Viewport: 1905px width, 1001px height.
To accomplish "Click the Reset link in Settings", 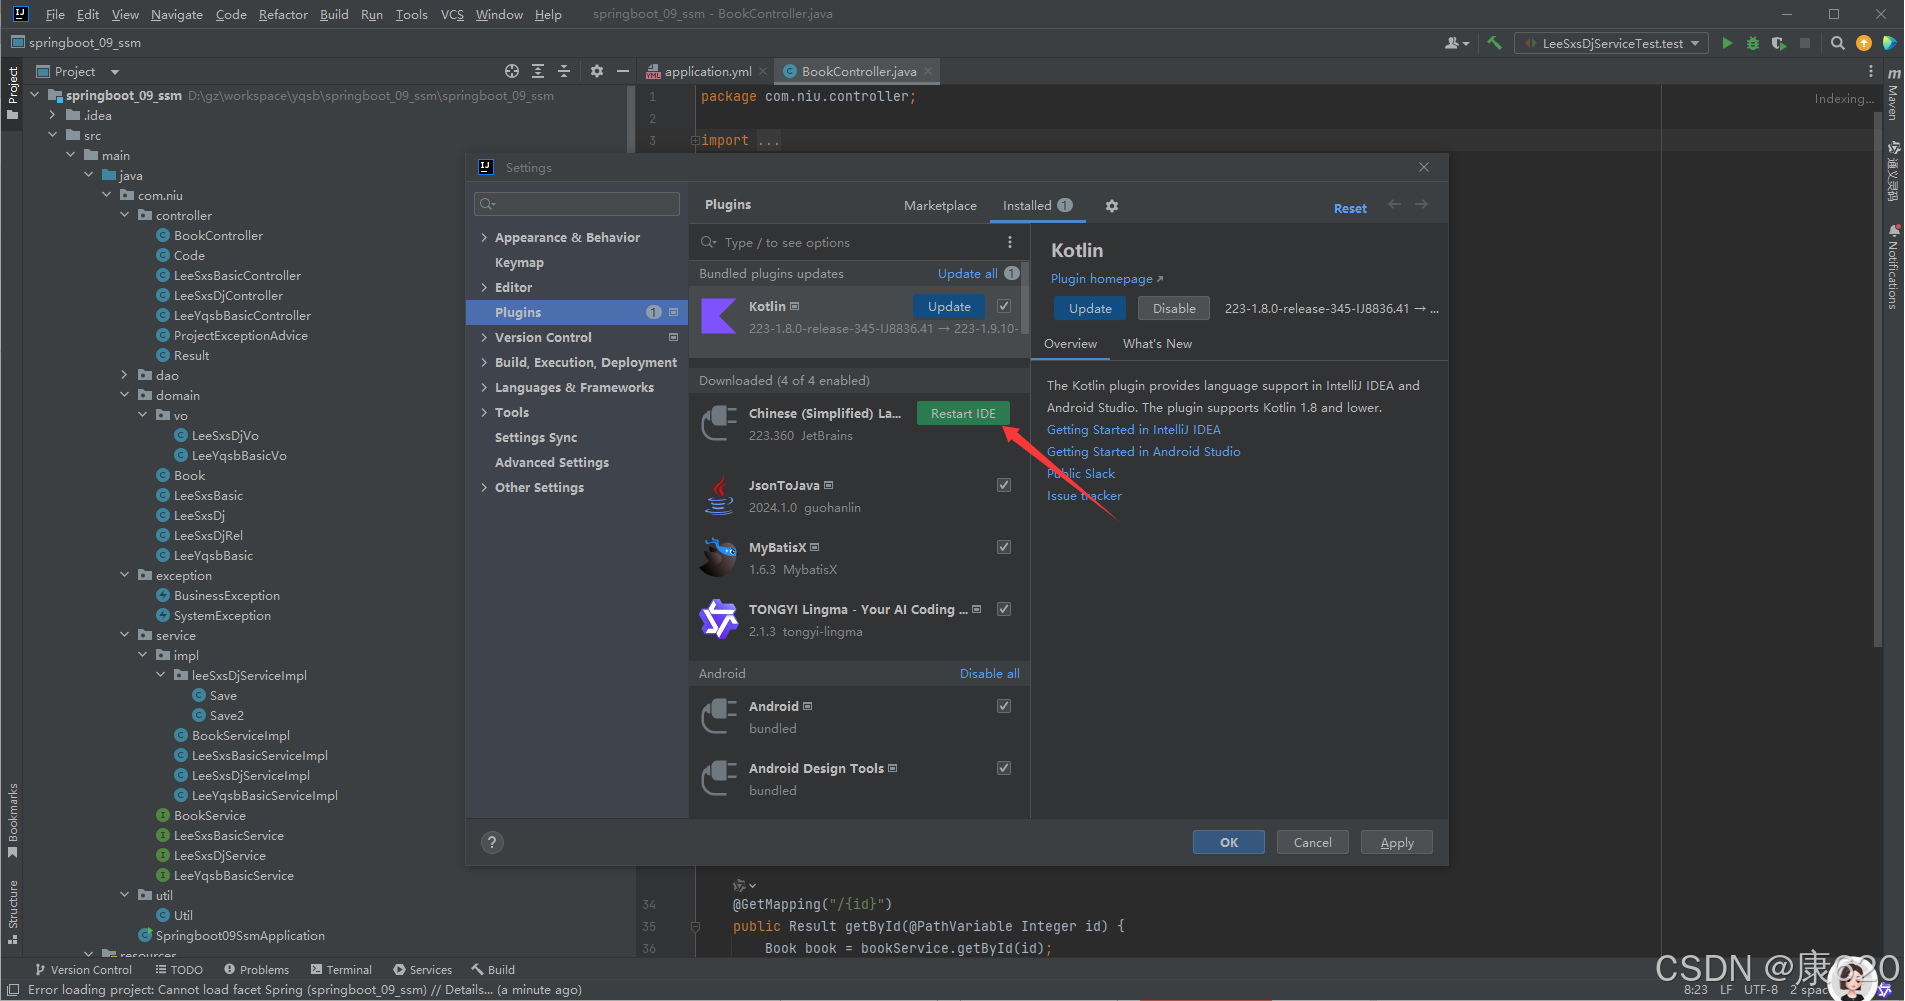I will coord(1350,208).
